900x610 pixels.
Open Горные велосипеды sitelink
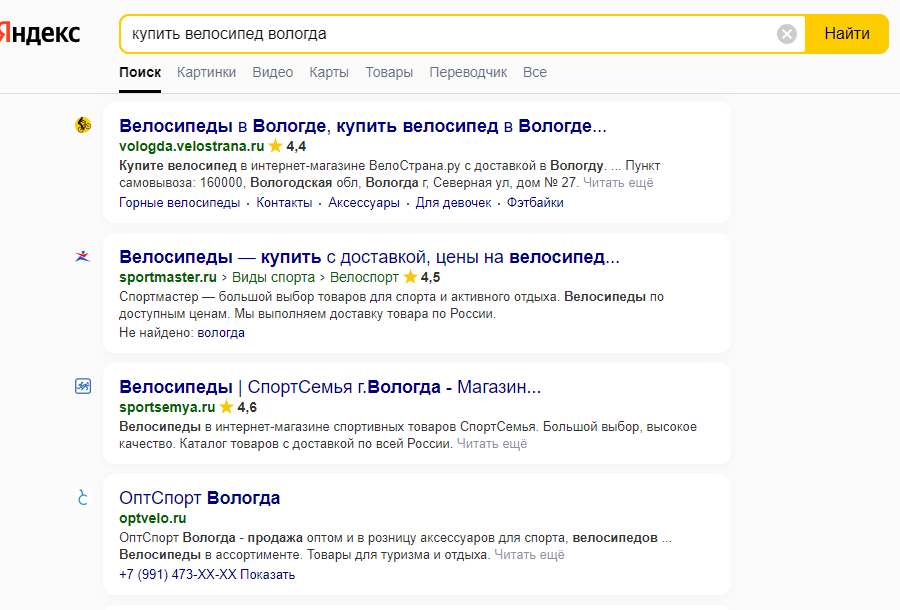click(180, 203)
